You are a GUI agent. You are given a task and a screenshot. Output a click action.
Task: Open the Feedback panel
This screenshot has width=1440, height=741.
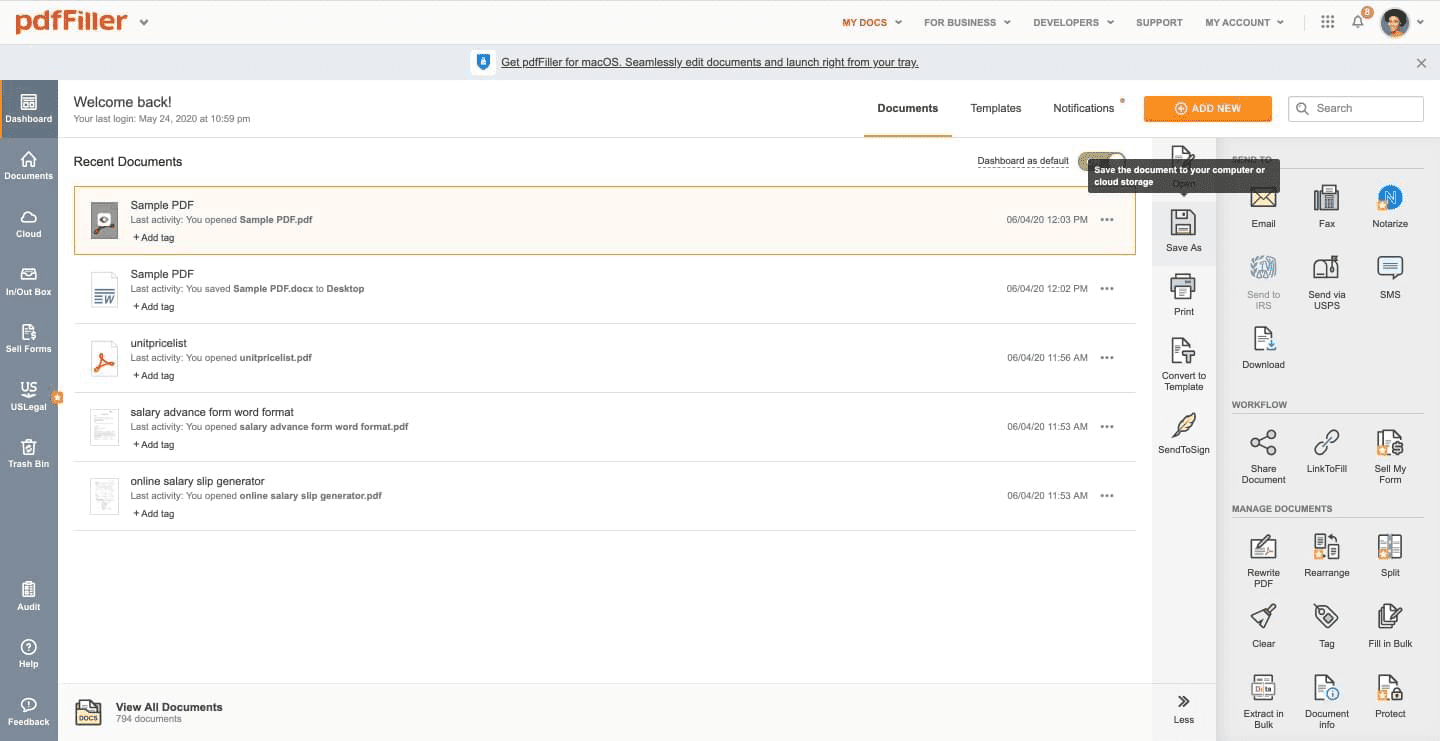[x=28, y=712]
